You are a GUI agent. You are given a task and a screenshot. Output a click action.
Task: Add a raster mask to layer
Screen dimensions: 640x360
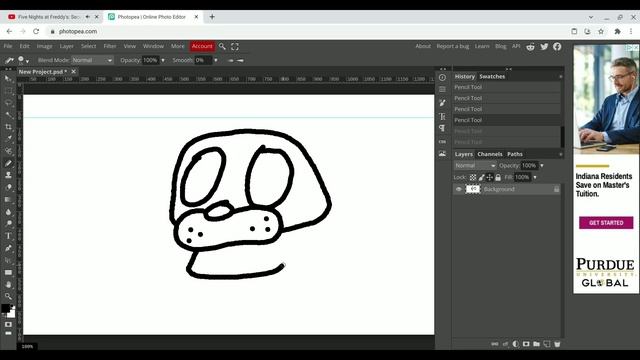pyautogui.click(x=526, y=344)
